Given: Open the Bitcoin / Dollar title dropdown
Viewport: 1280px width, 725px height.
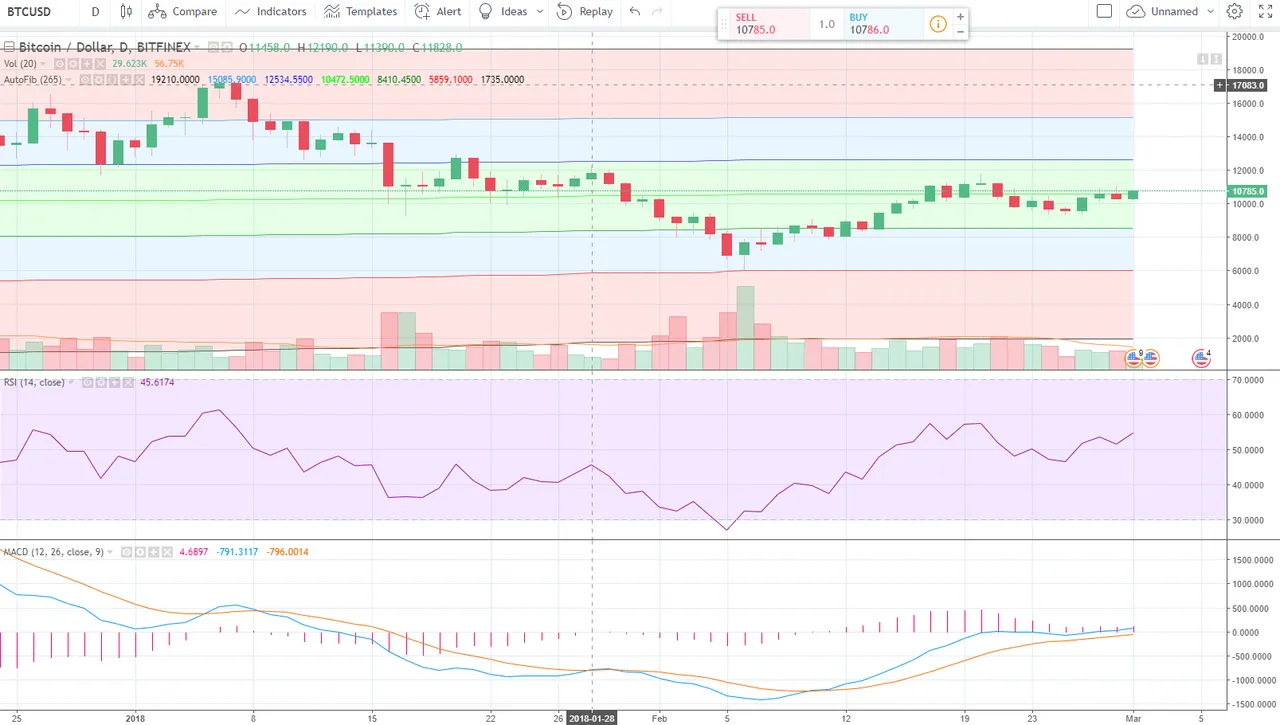Looking at the screenshot, I should tap(196, 47).
